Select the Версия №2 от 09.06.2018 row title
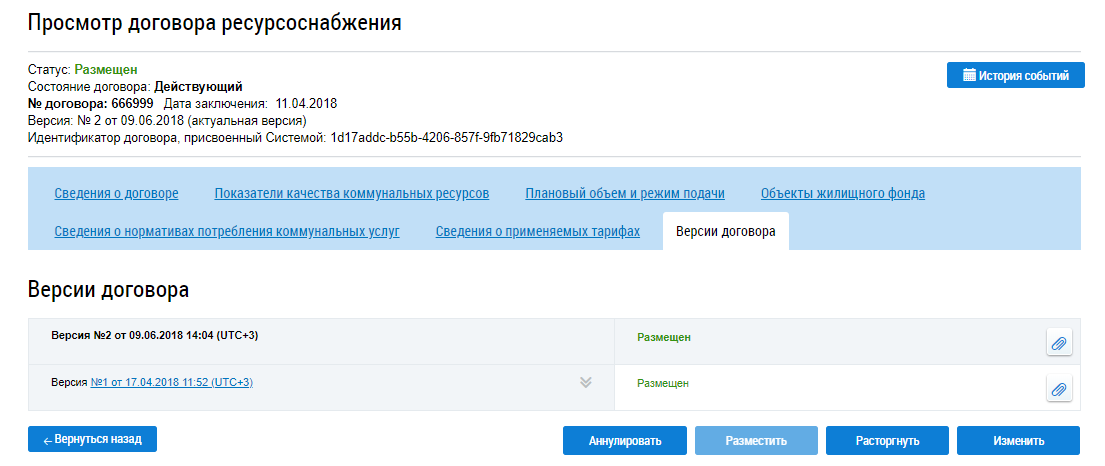Viewport: 1105px width, 466px height. (155, 335)
